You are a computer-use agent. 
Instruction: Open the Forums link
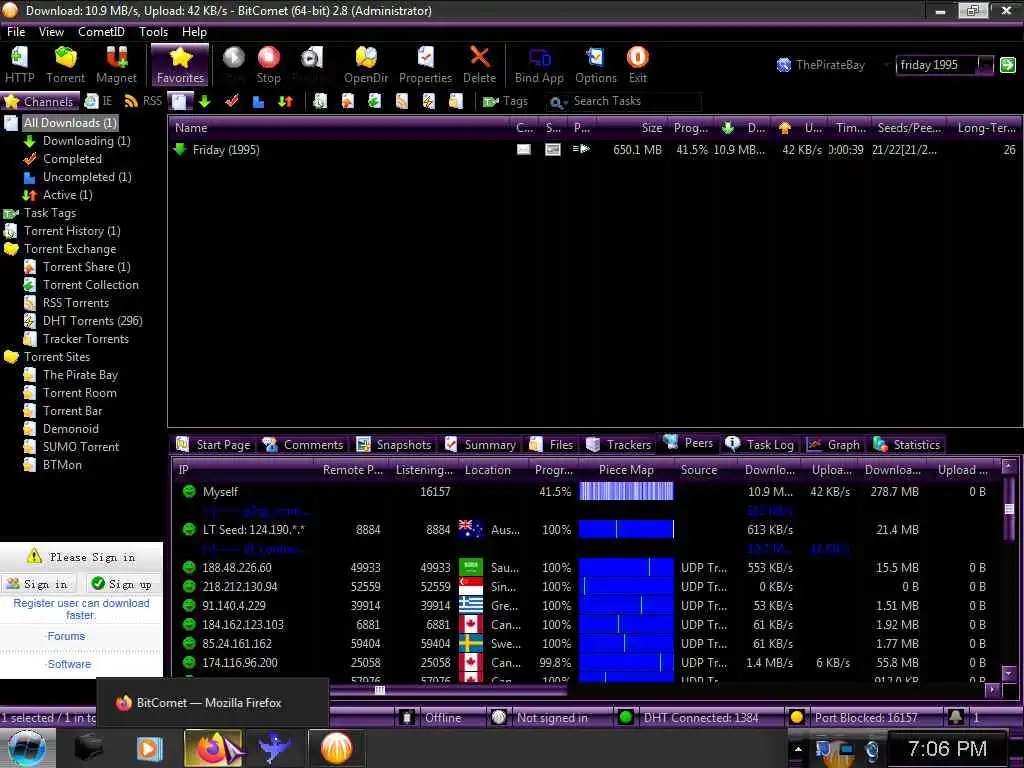(66, 636)
